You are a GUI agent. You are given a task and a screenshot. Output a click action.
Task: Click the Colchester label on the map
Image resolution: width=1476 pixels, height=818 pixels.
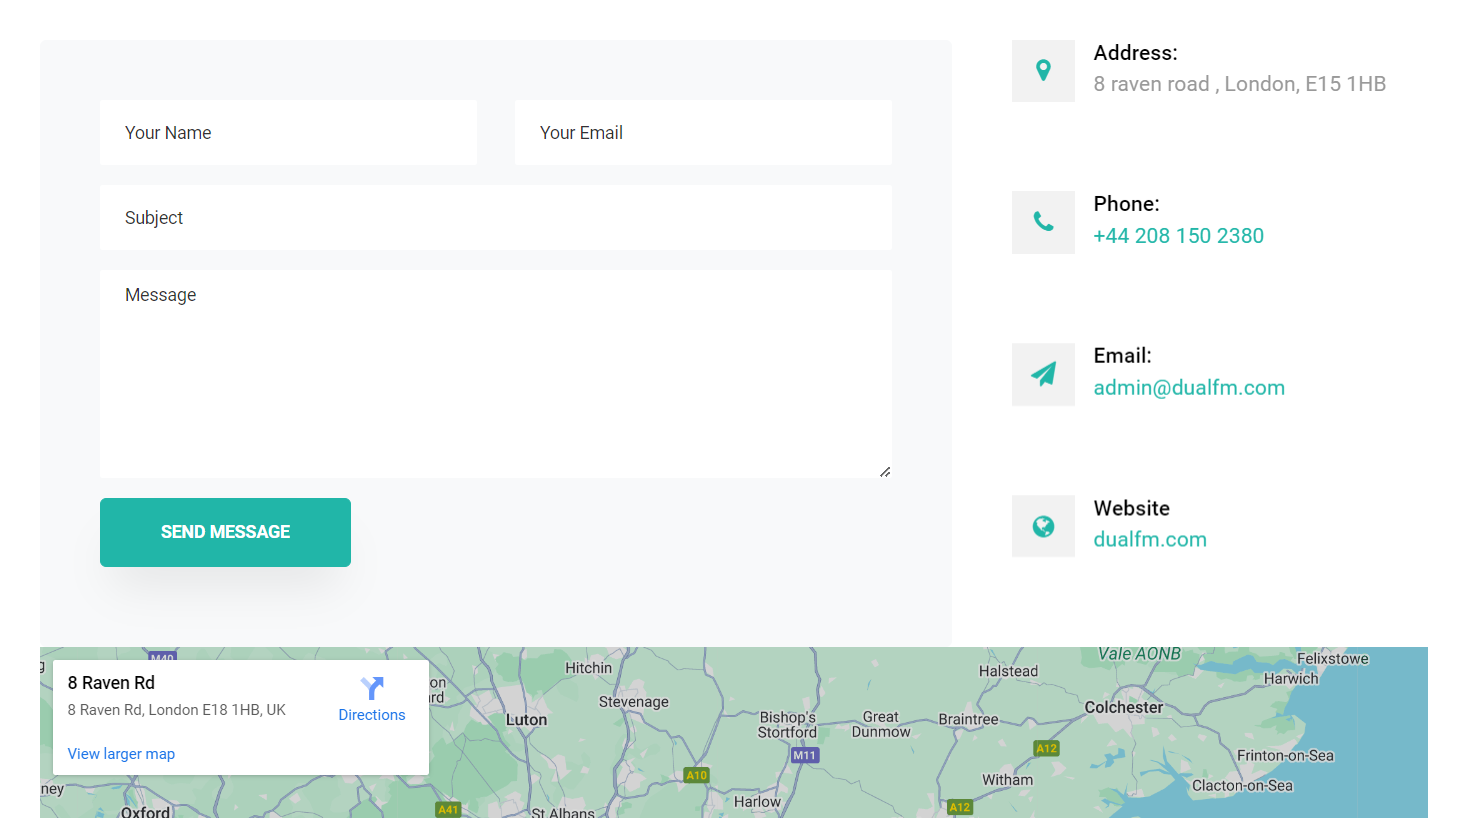pos(1124,707)
